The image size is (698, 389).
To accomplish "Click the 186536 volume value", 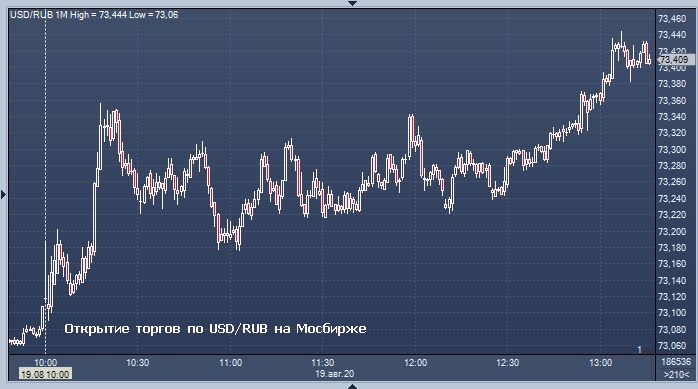I will 676,362.
